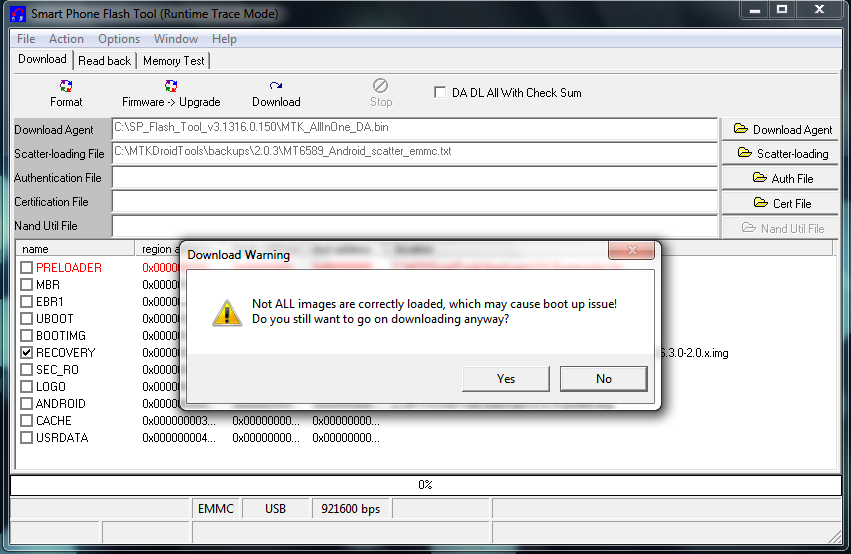The image size is (851, 554).
Task: Confirm the warning by clicking Yes
Action: [x=505, y=379]
